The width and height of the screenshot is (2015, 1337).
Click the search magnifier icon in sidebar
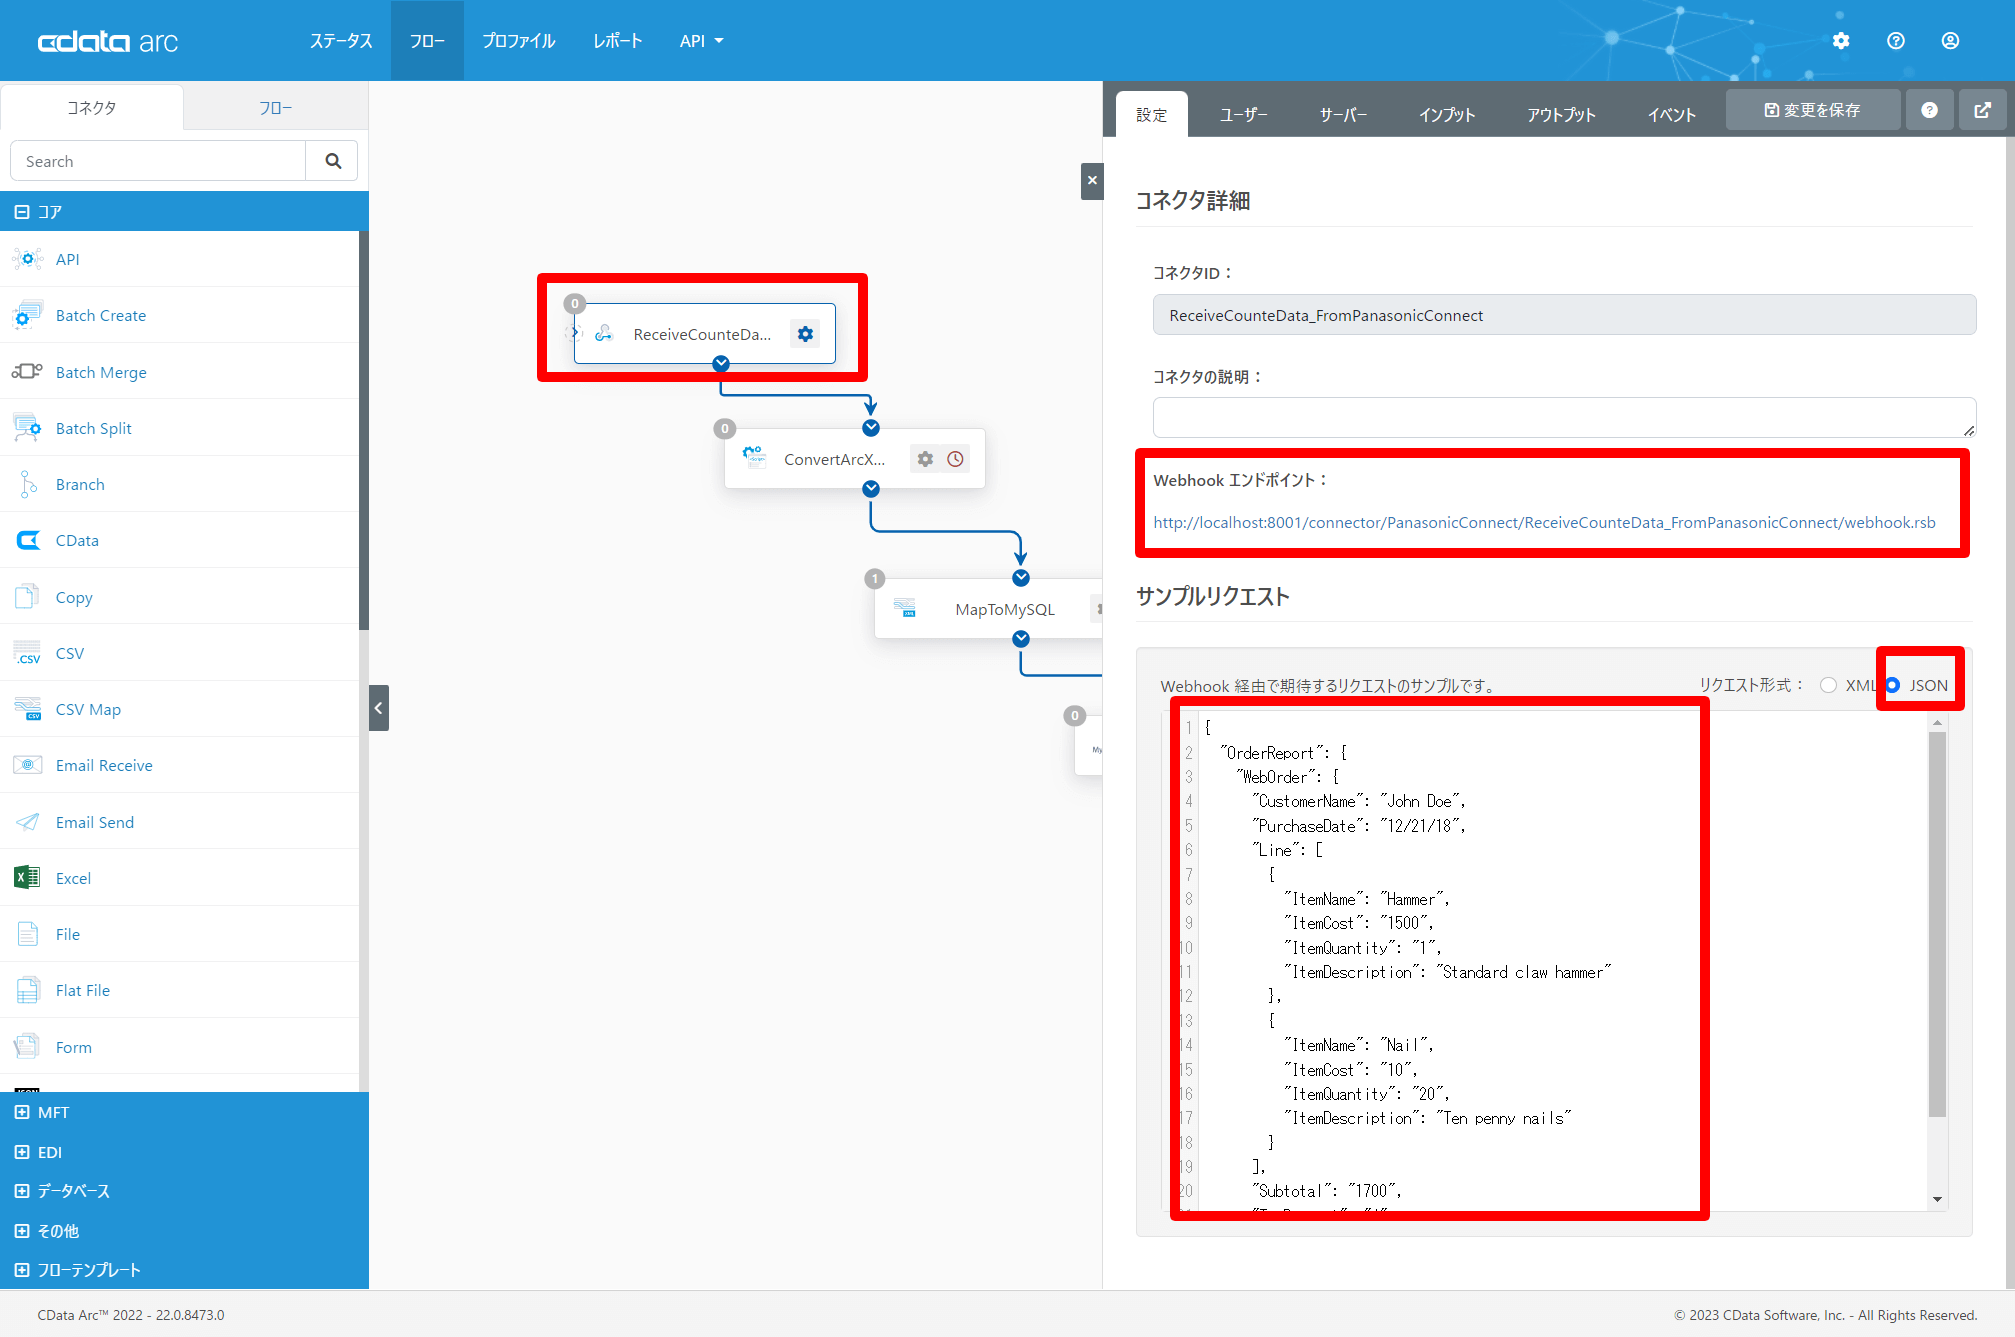pos(333,161)
